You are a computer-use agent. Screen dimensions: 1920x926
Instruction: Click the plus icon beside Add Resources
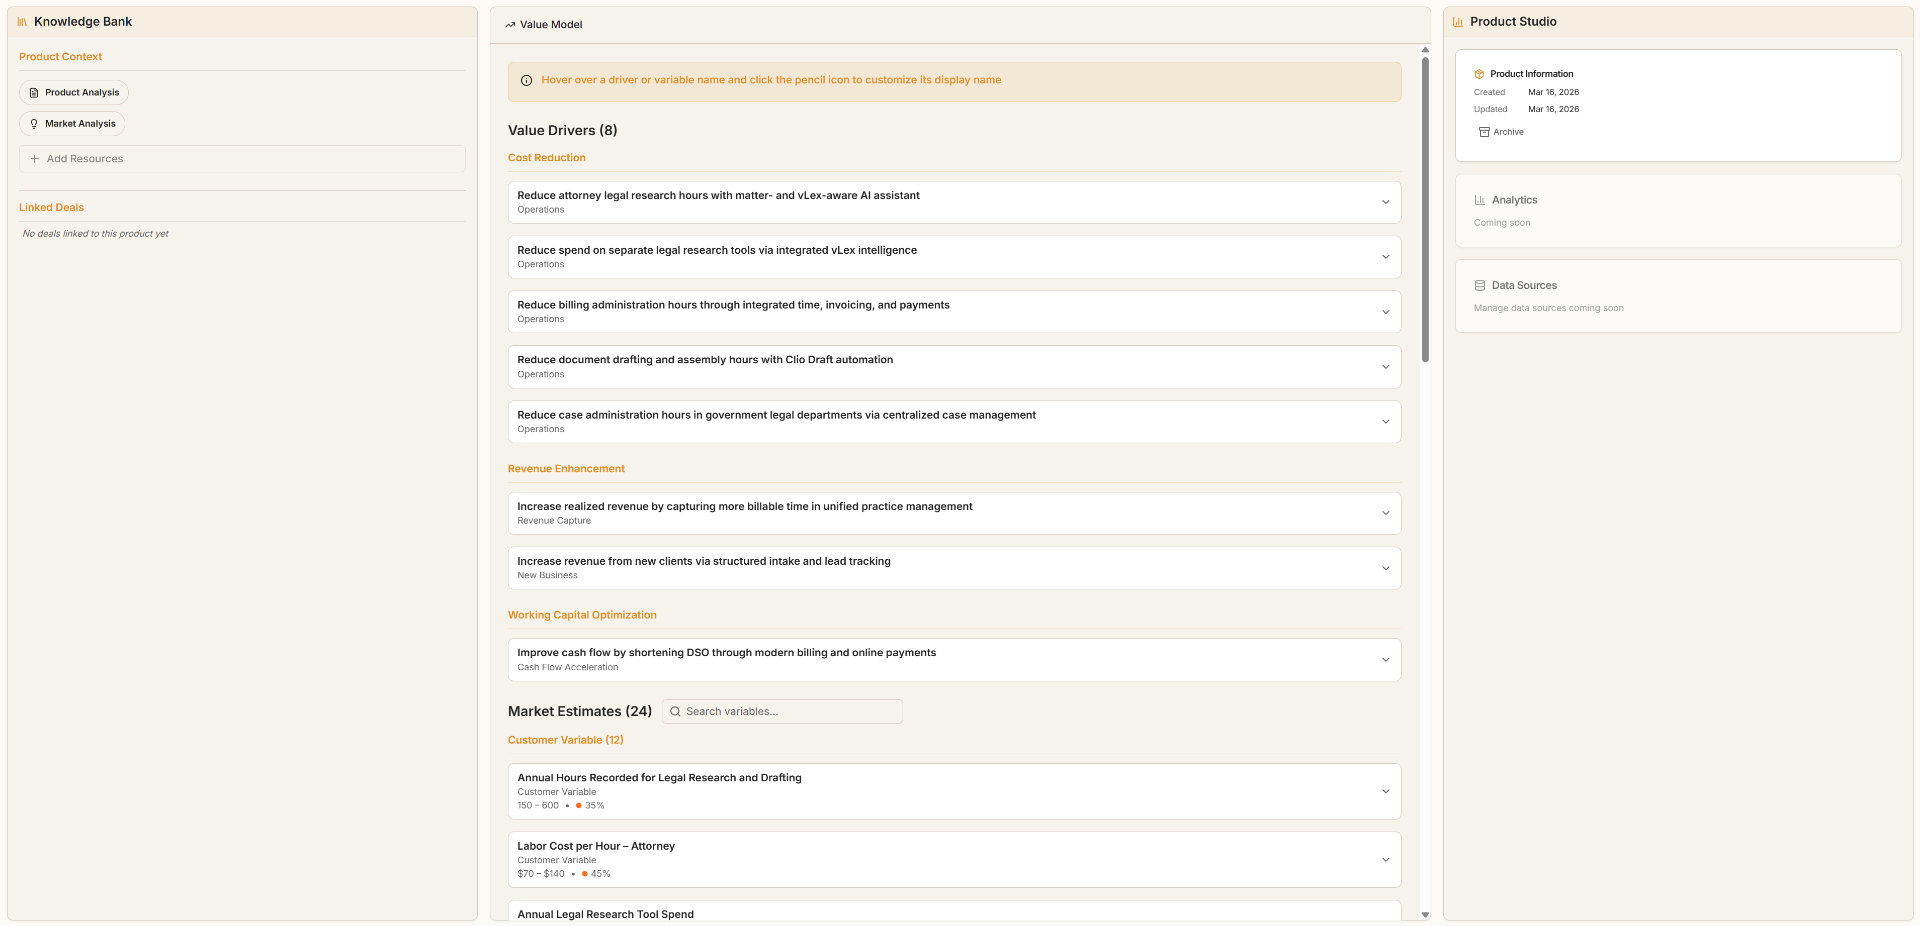click(35, 159)
